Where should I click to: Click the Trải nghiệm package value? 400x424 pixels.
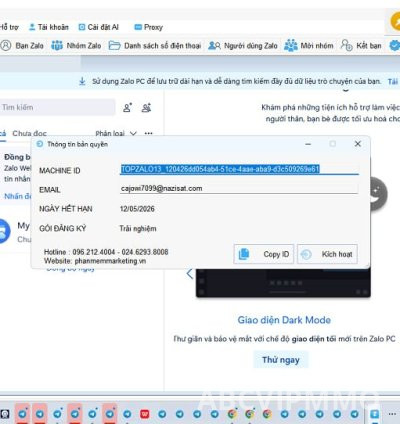tap(138, 228)
